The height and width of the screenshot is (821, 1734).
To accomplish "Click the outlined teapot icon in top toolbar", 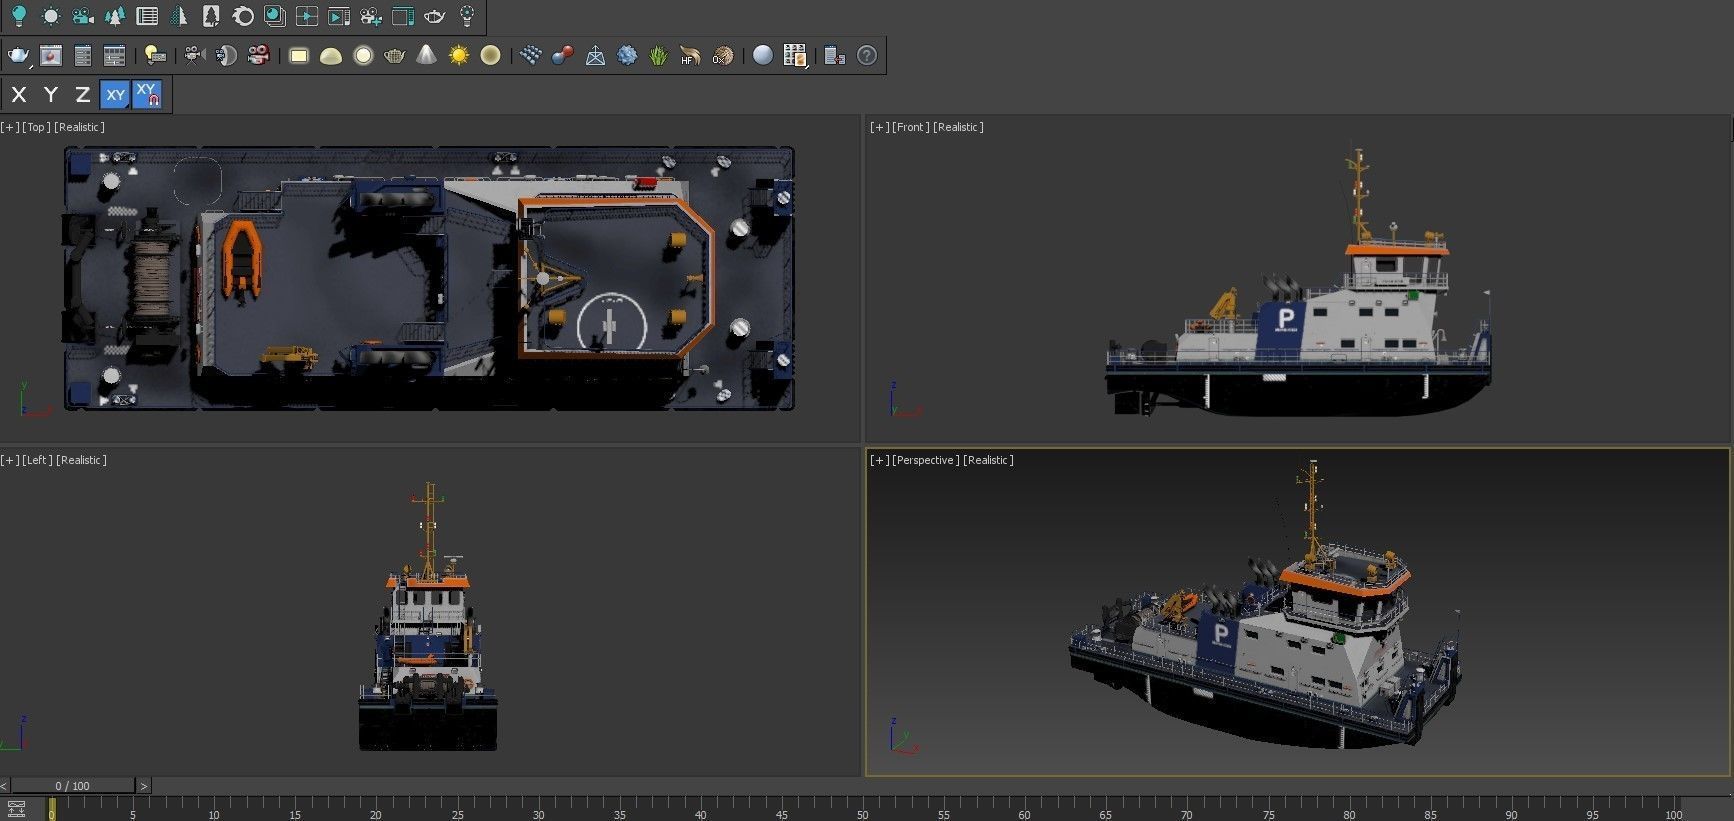I will point(435,16).
